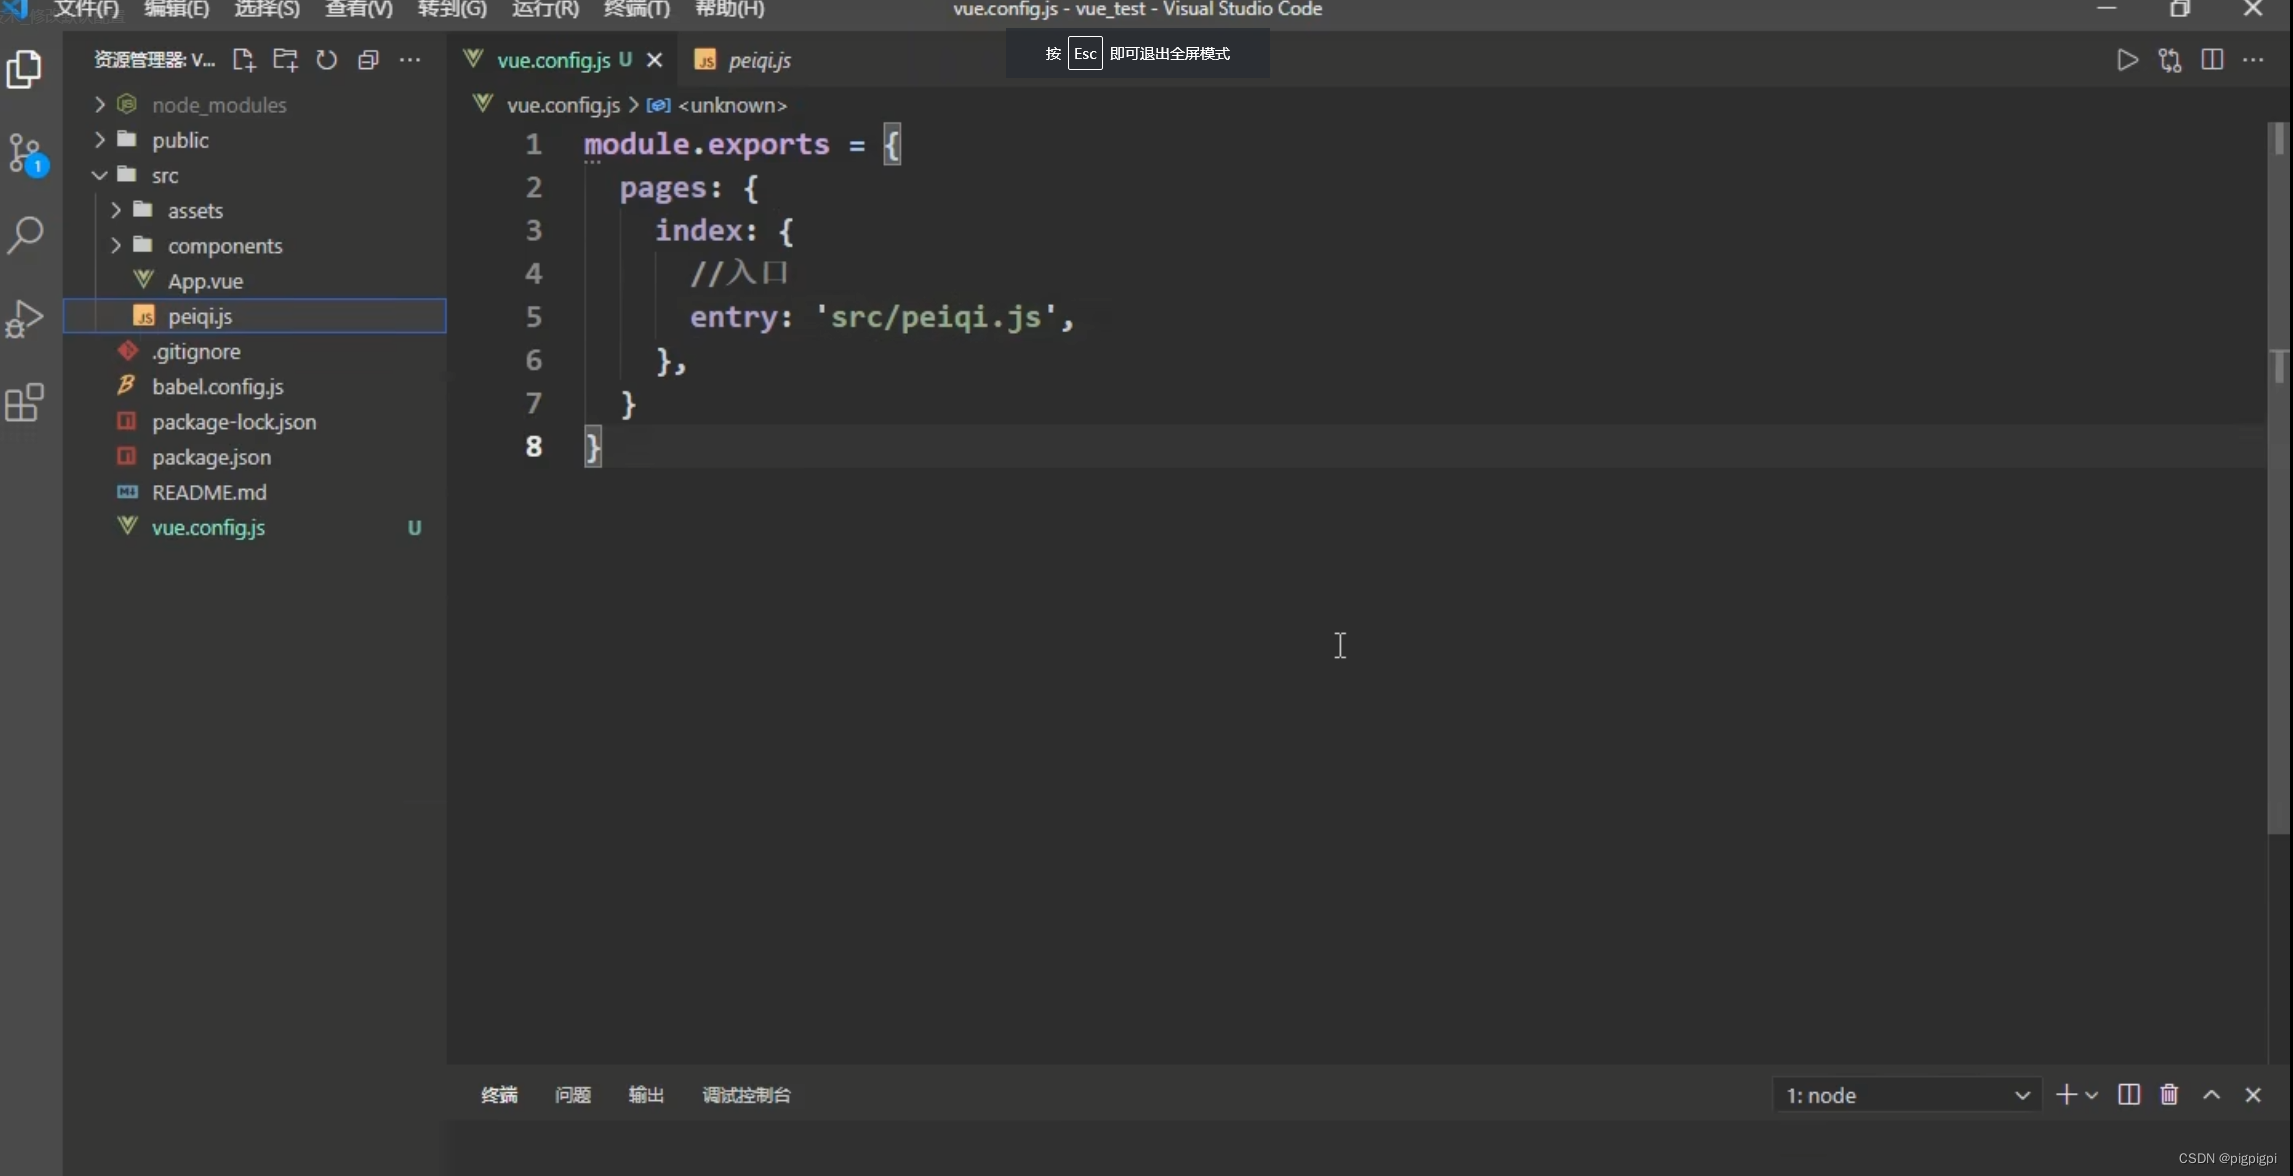Open App.vue in the explorer
2293x1176 pixels.
coord(255,281)
